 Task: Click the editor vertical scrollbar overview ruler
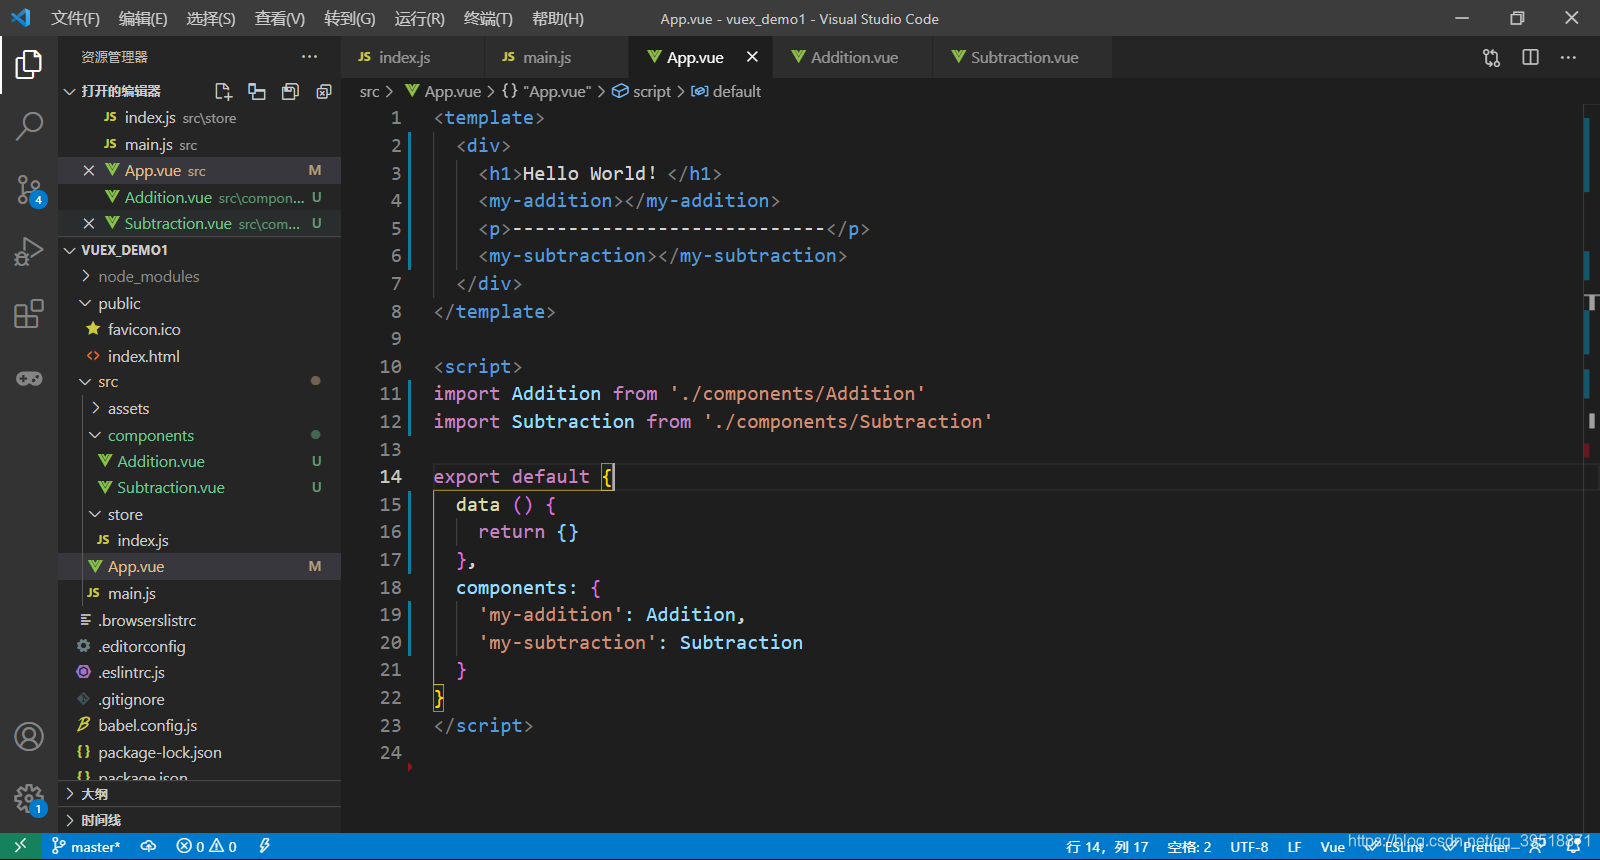[1591, 467]
